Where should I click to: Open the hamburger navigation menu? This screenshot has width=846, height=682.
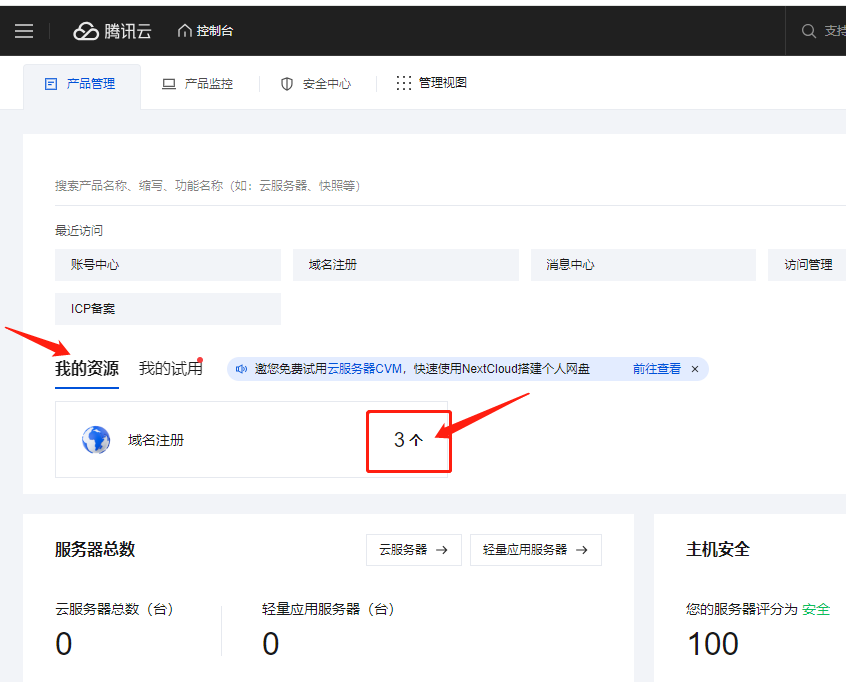(24, 31)
